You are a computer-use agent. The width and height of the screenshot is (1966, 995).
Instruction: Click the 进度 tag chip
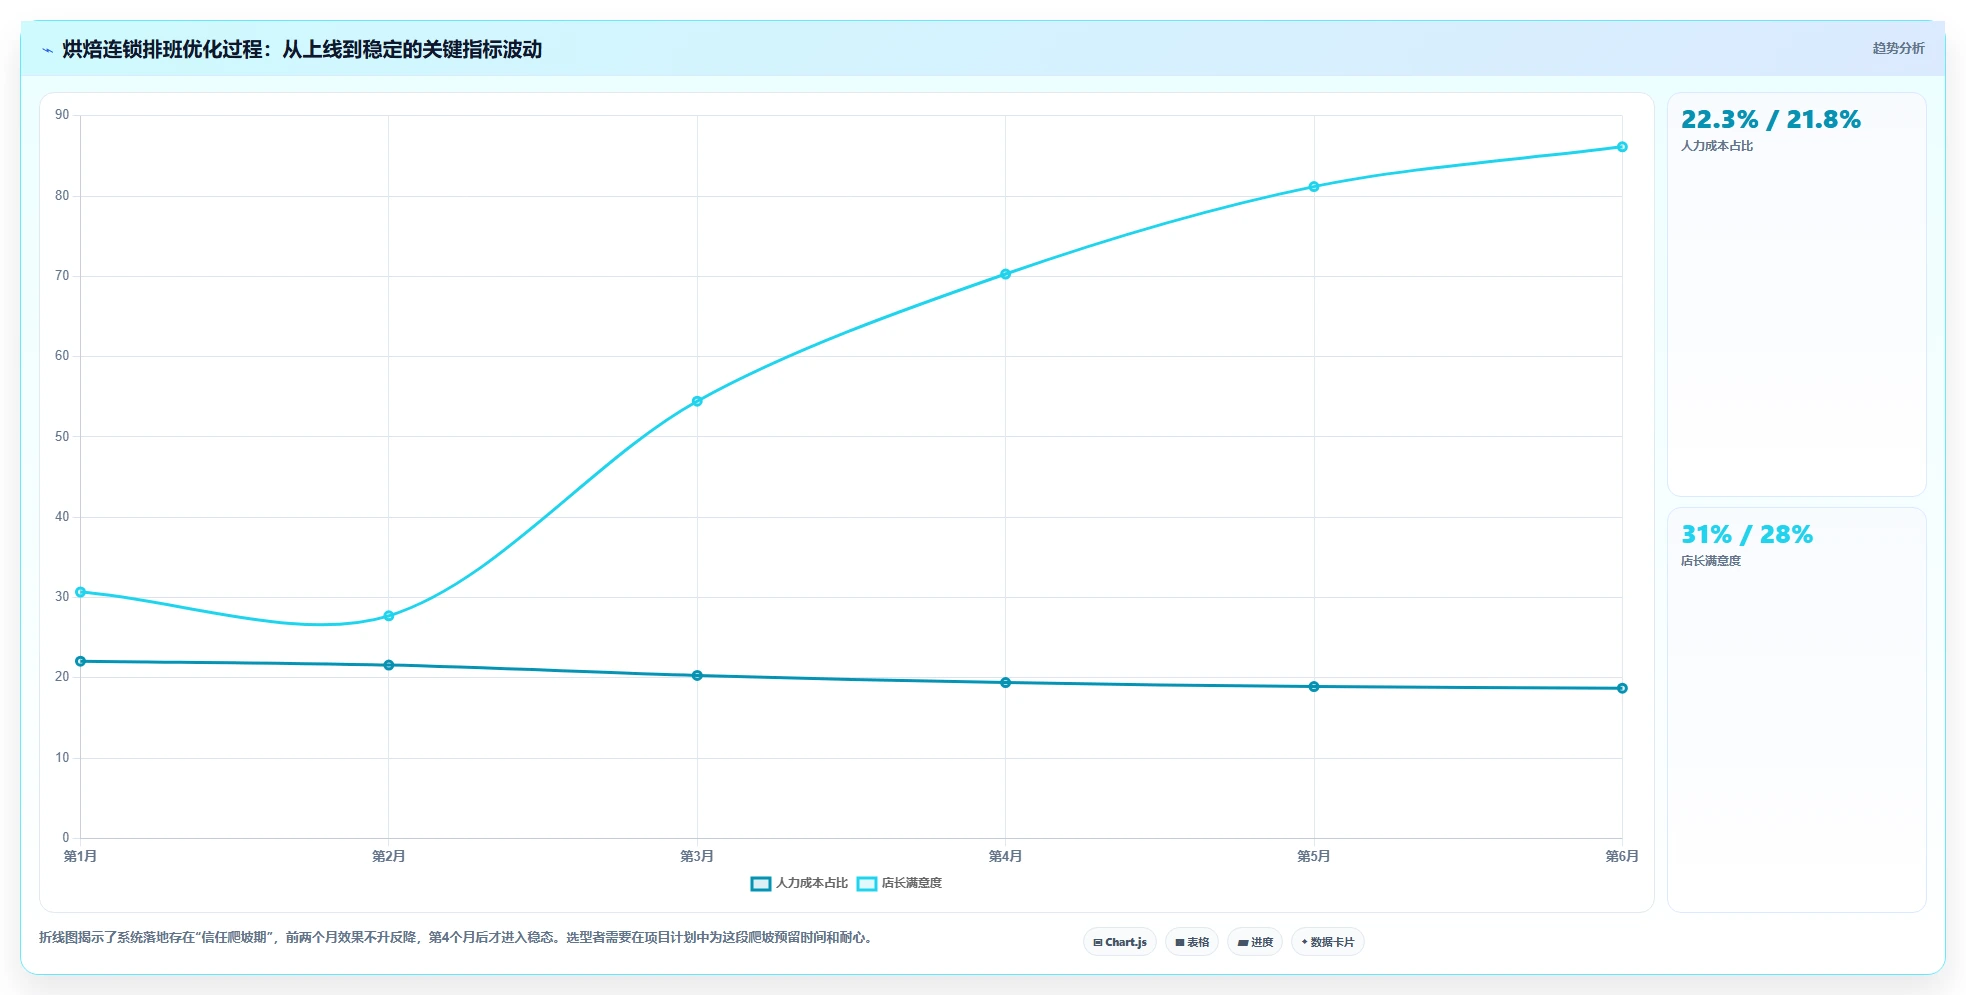click(1255, 942)
